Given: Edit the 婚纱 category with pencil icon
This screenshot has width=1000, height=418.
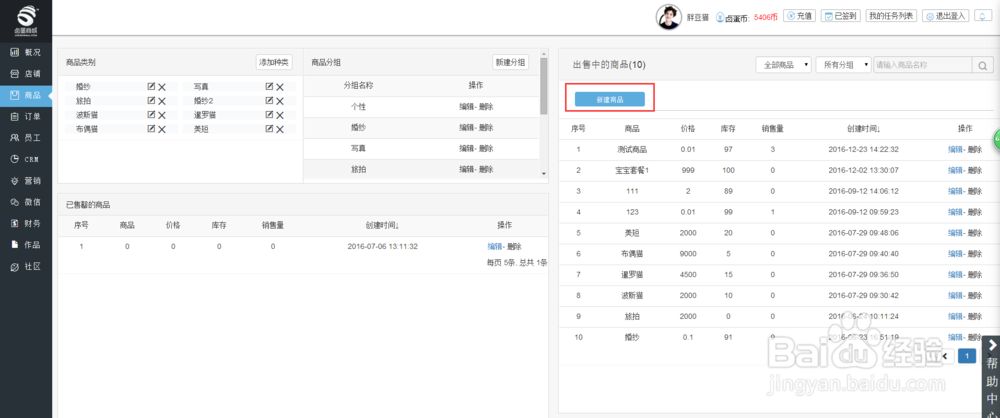Looking at the screenshot, I should [x=151, y=86].
